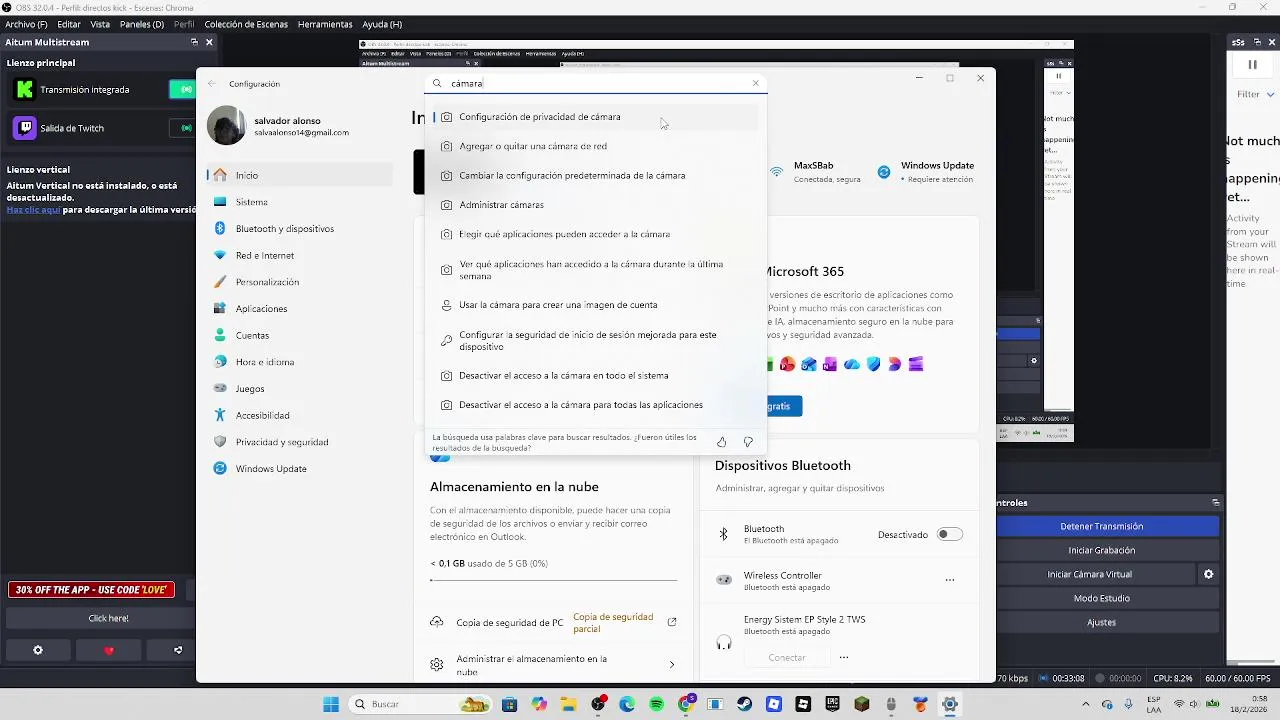
Task: Open the OBS Vista menu
Action: click(x=100, y=24)
